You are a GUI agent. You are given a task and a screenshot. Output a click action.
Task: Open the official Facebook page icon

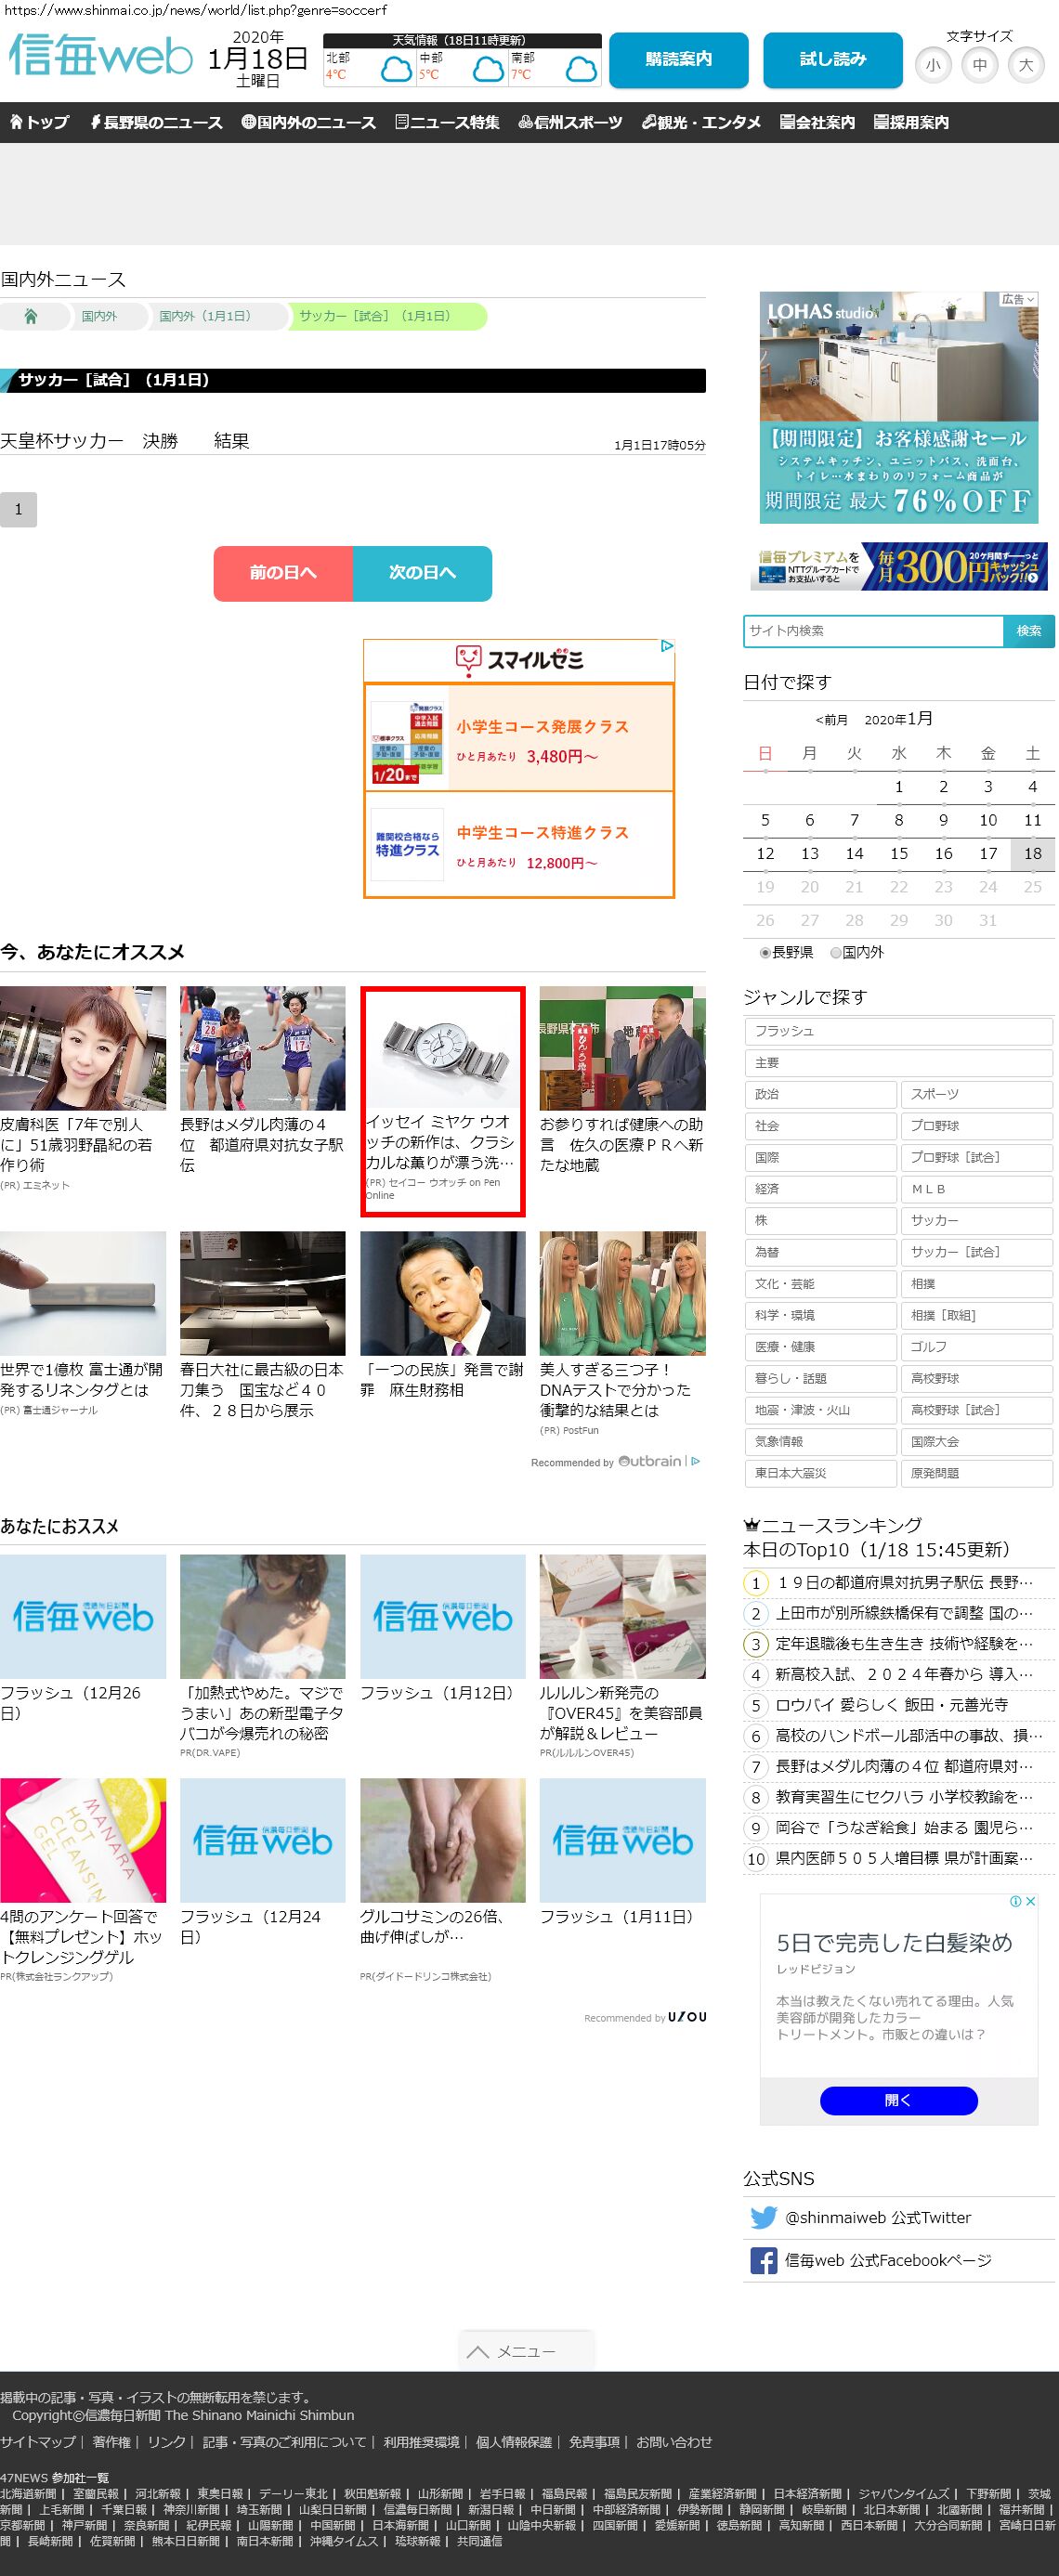[x=763, y=2260]
